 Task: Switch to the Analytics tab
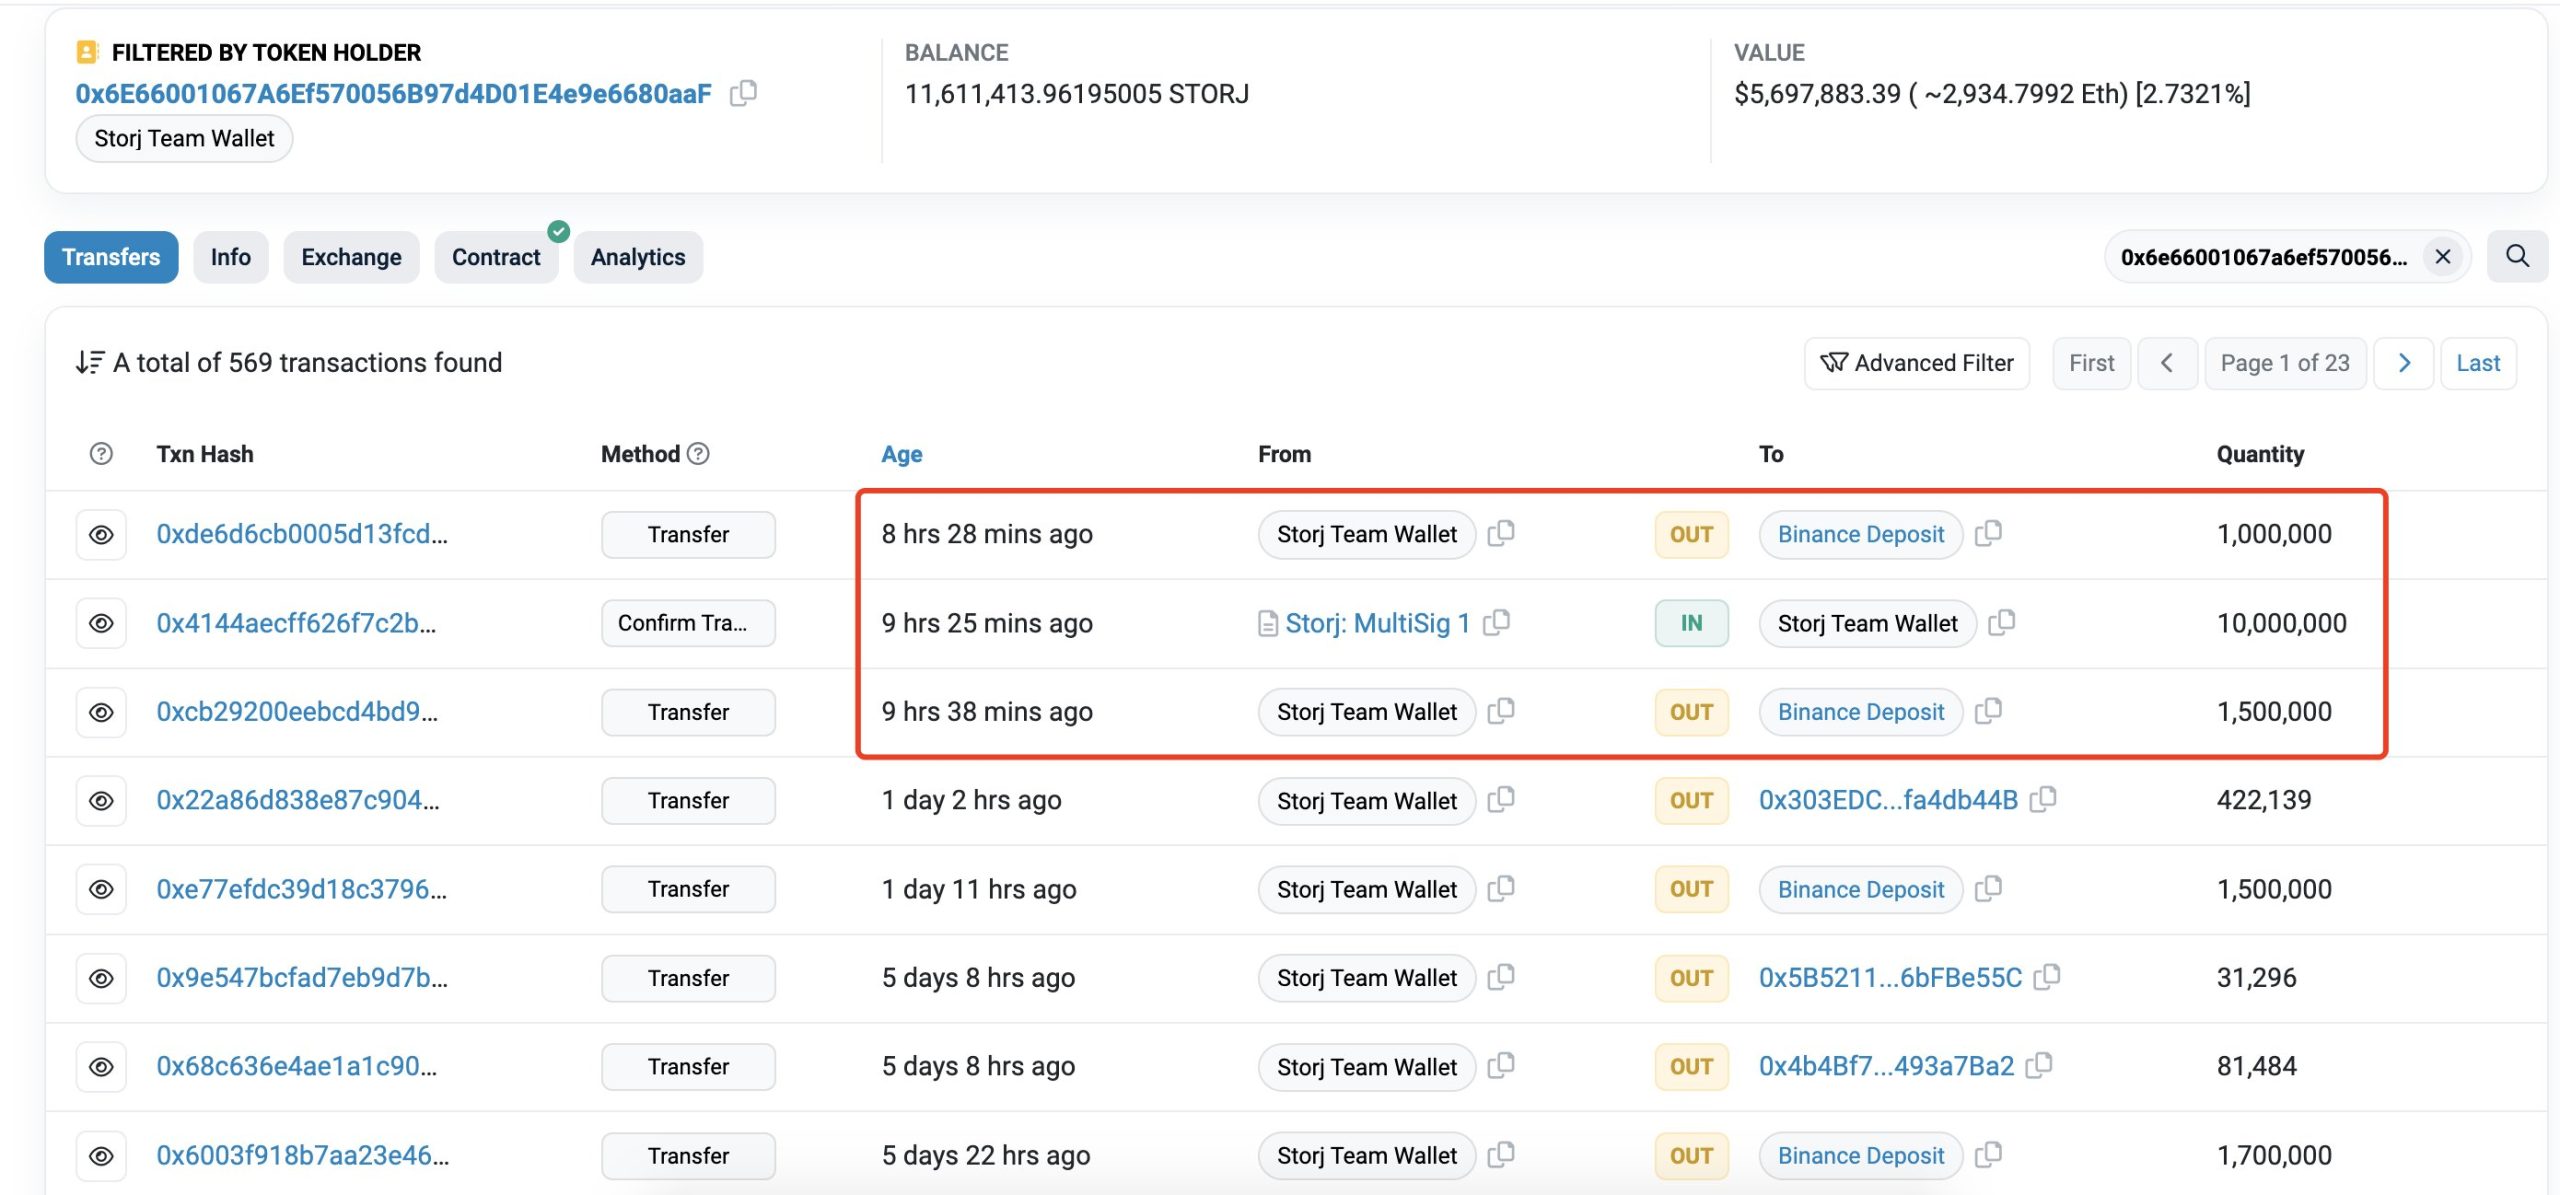tap(638, 257)
